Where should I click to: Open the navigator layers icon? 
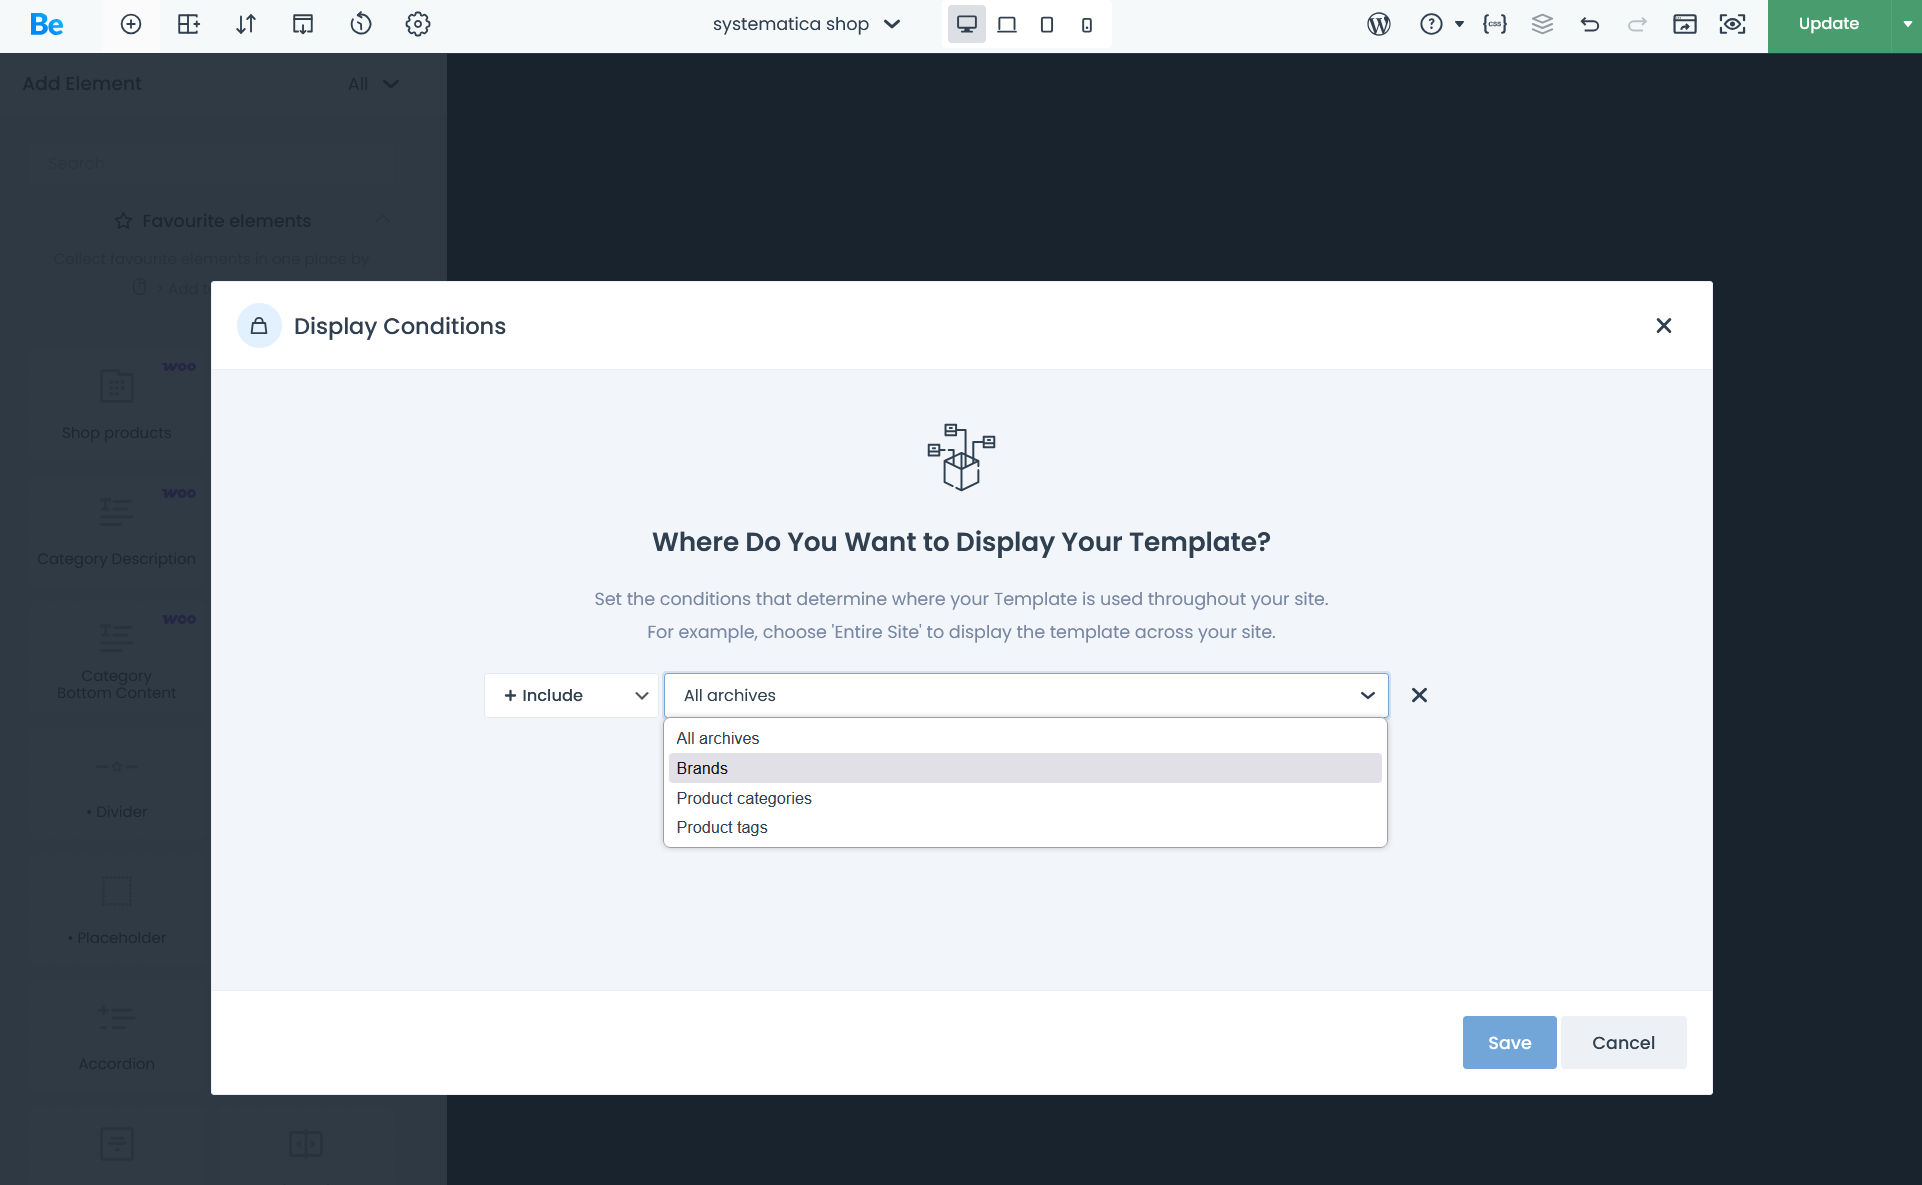tap(1542, 24)
